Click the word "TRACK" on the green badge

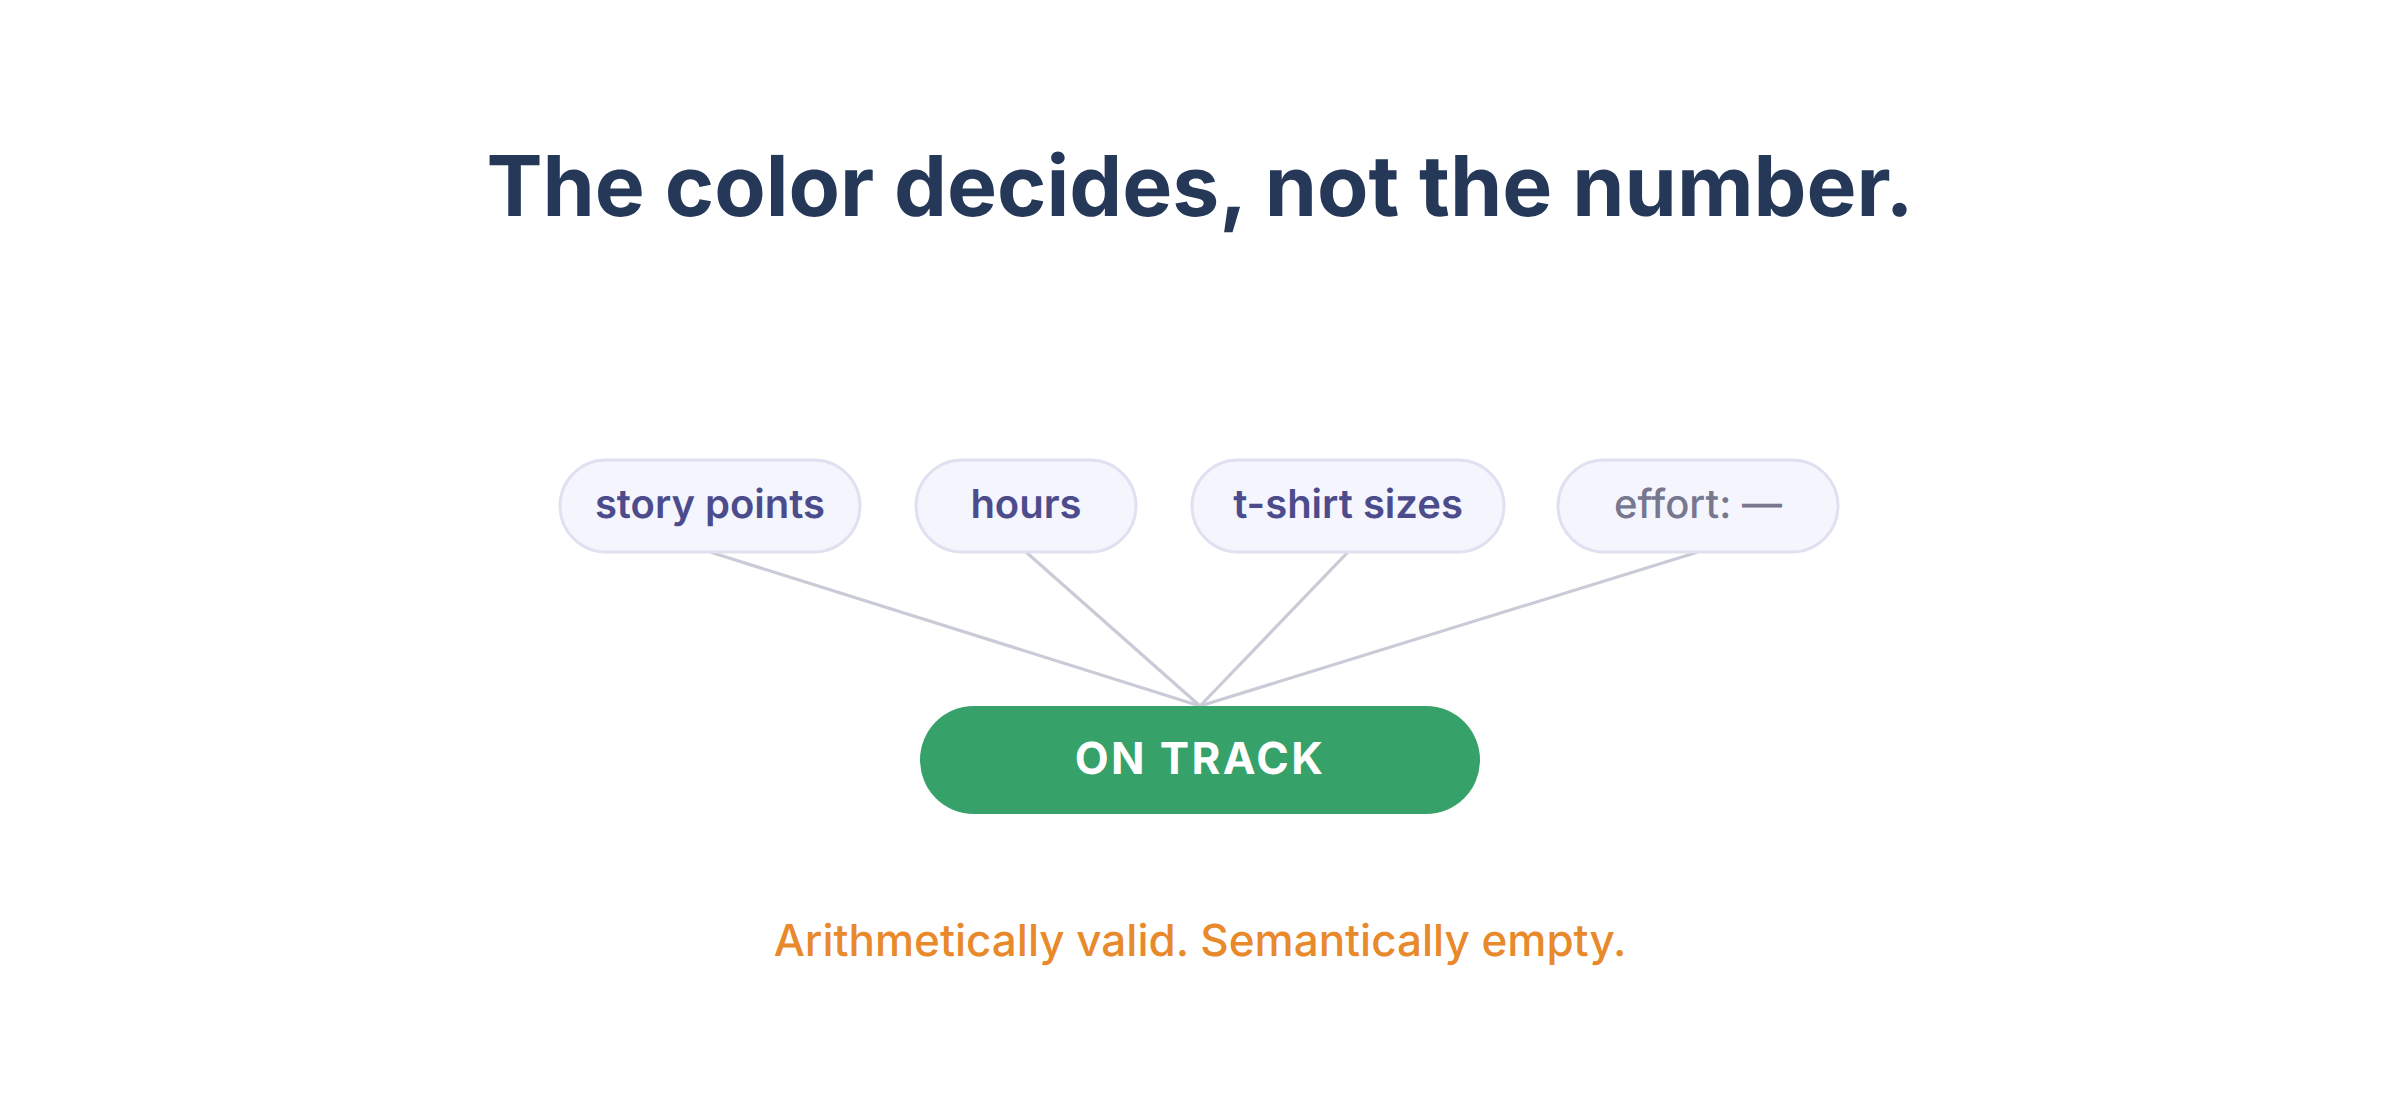(1242, 760)
